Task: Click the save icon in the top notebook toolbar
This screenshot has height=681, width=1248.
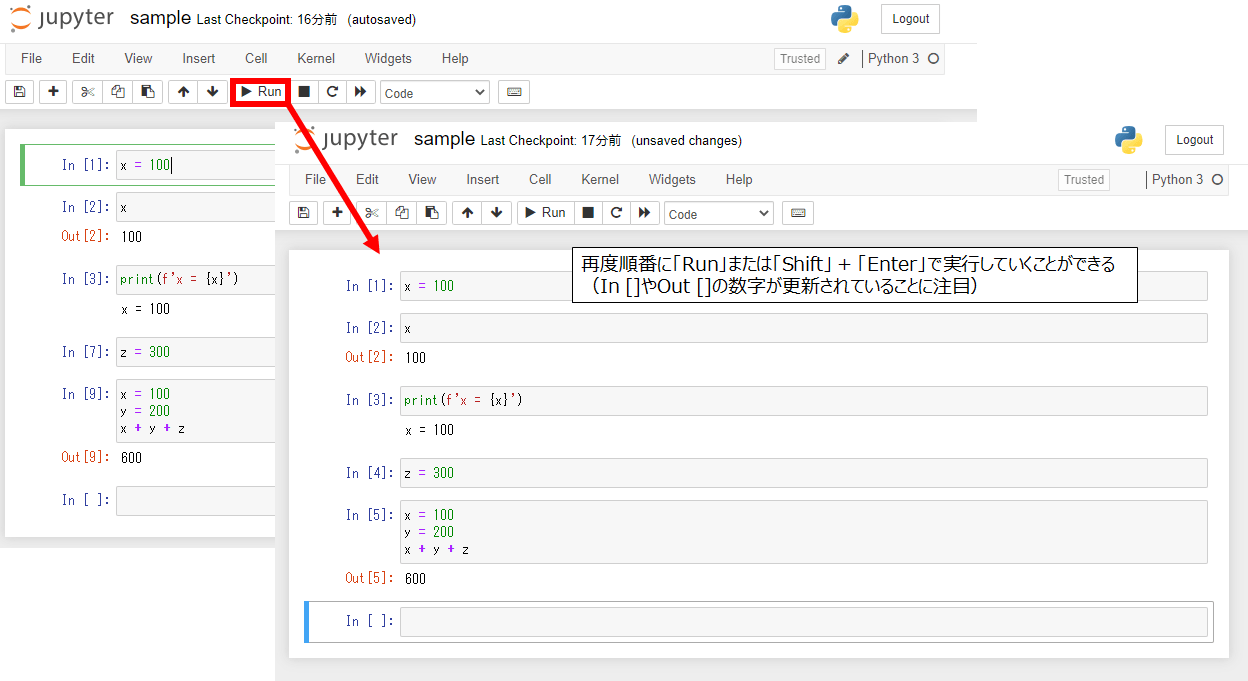Action: click(x=19, y=92)
